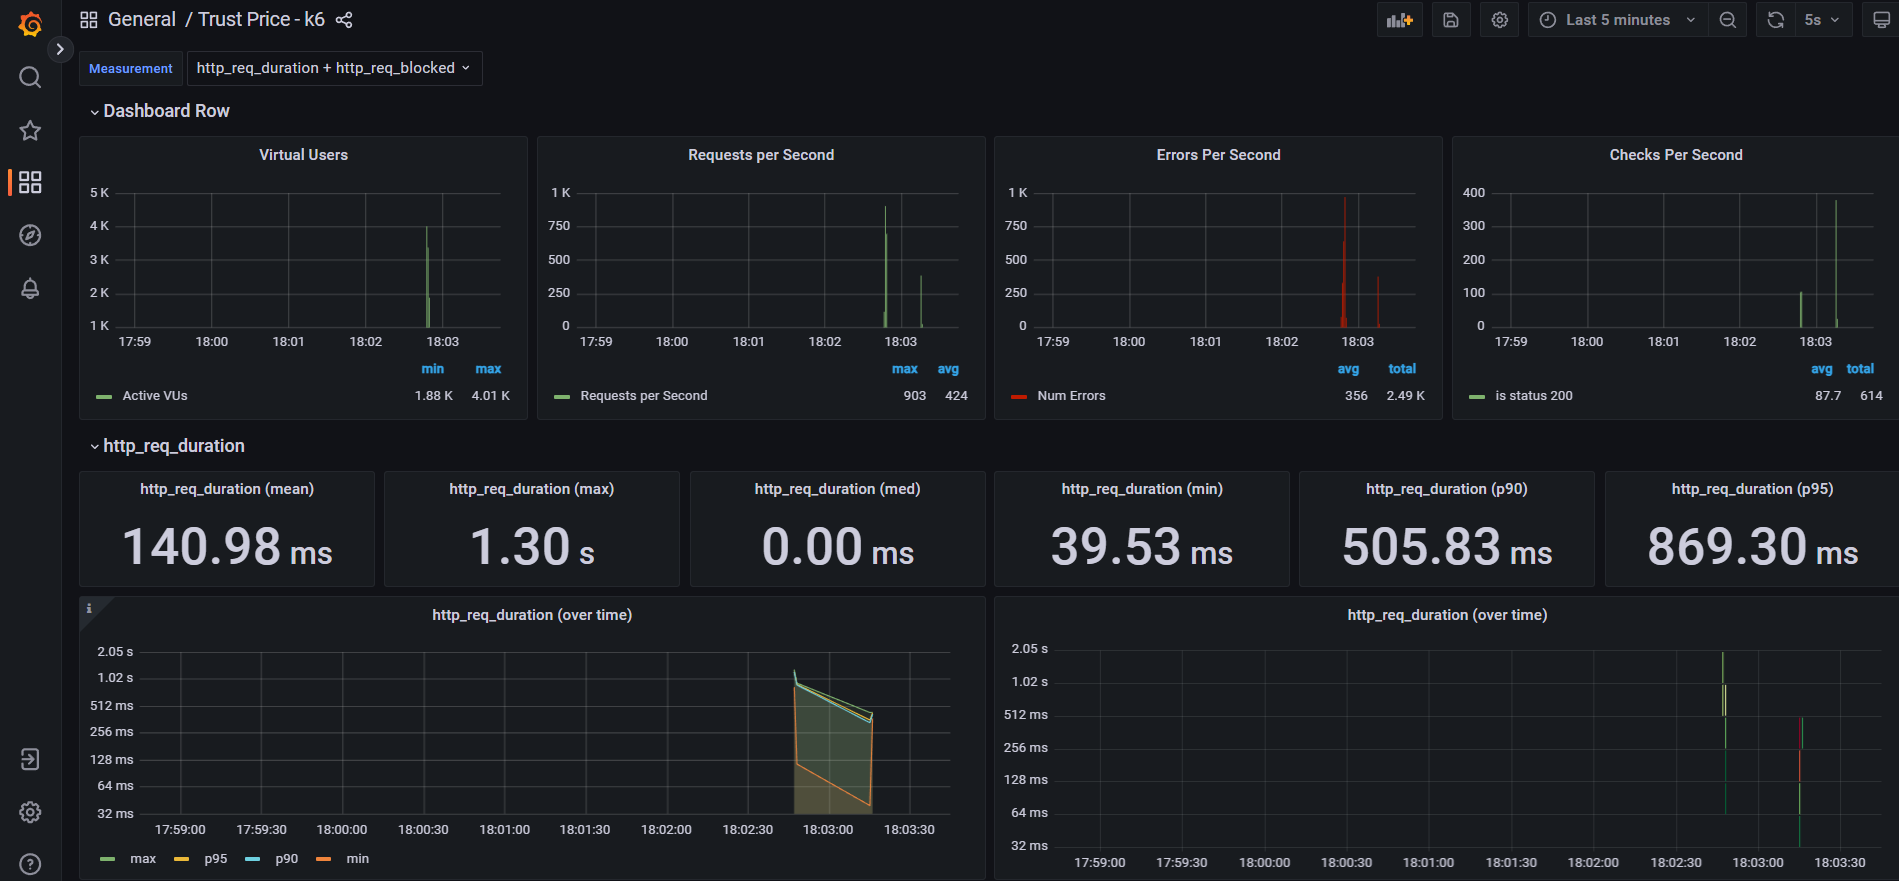Add a panel with the chart-plus icon
The height and width of the screenshot is (881, 1899).
click(1400, 20)
